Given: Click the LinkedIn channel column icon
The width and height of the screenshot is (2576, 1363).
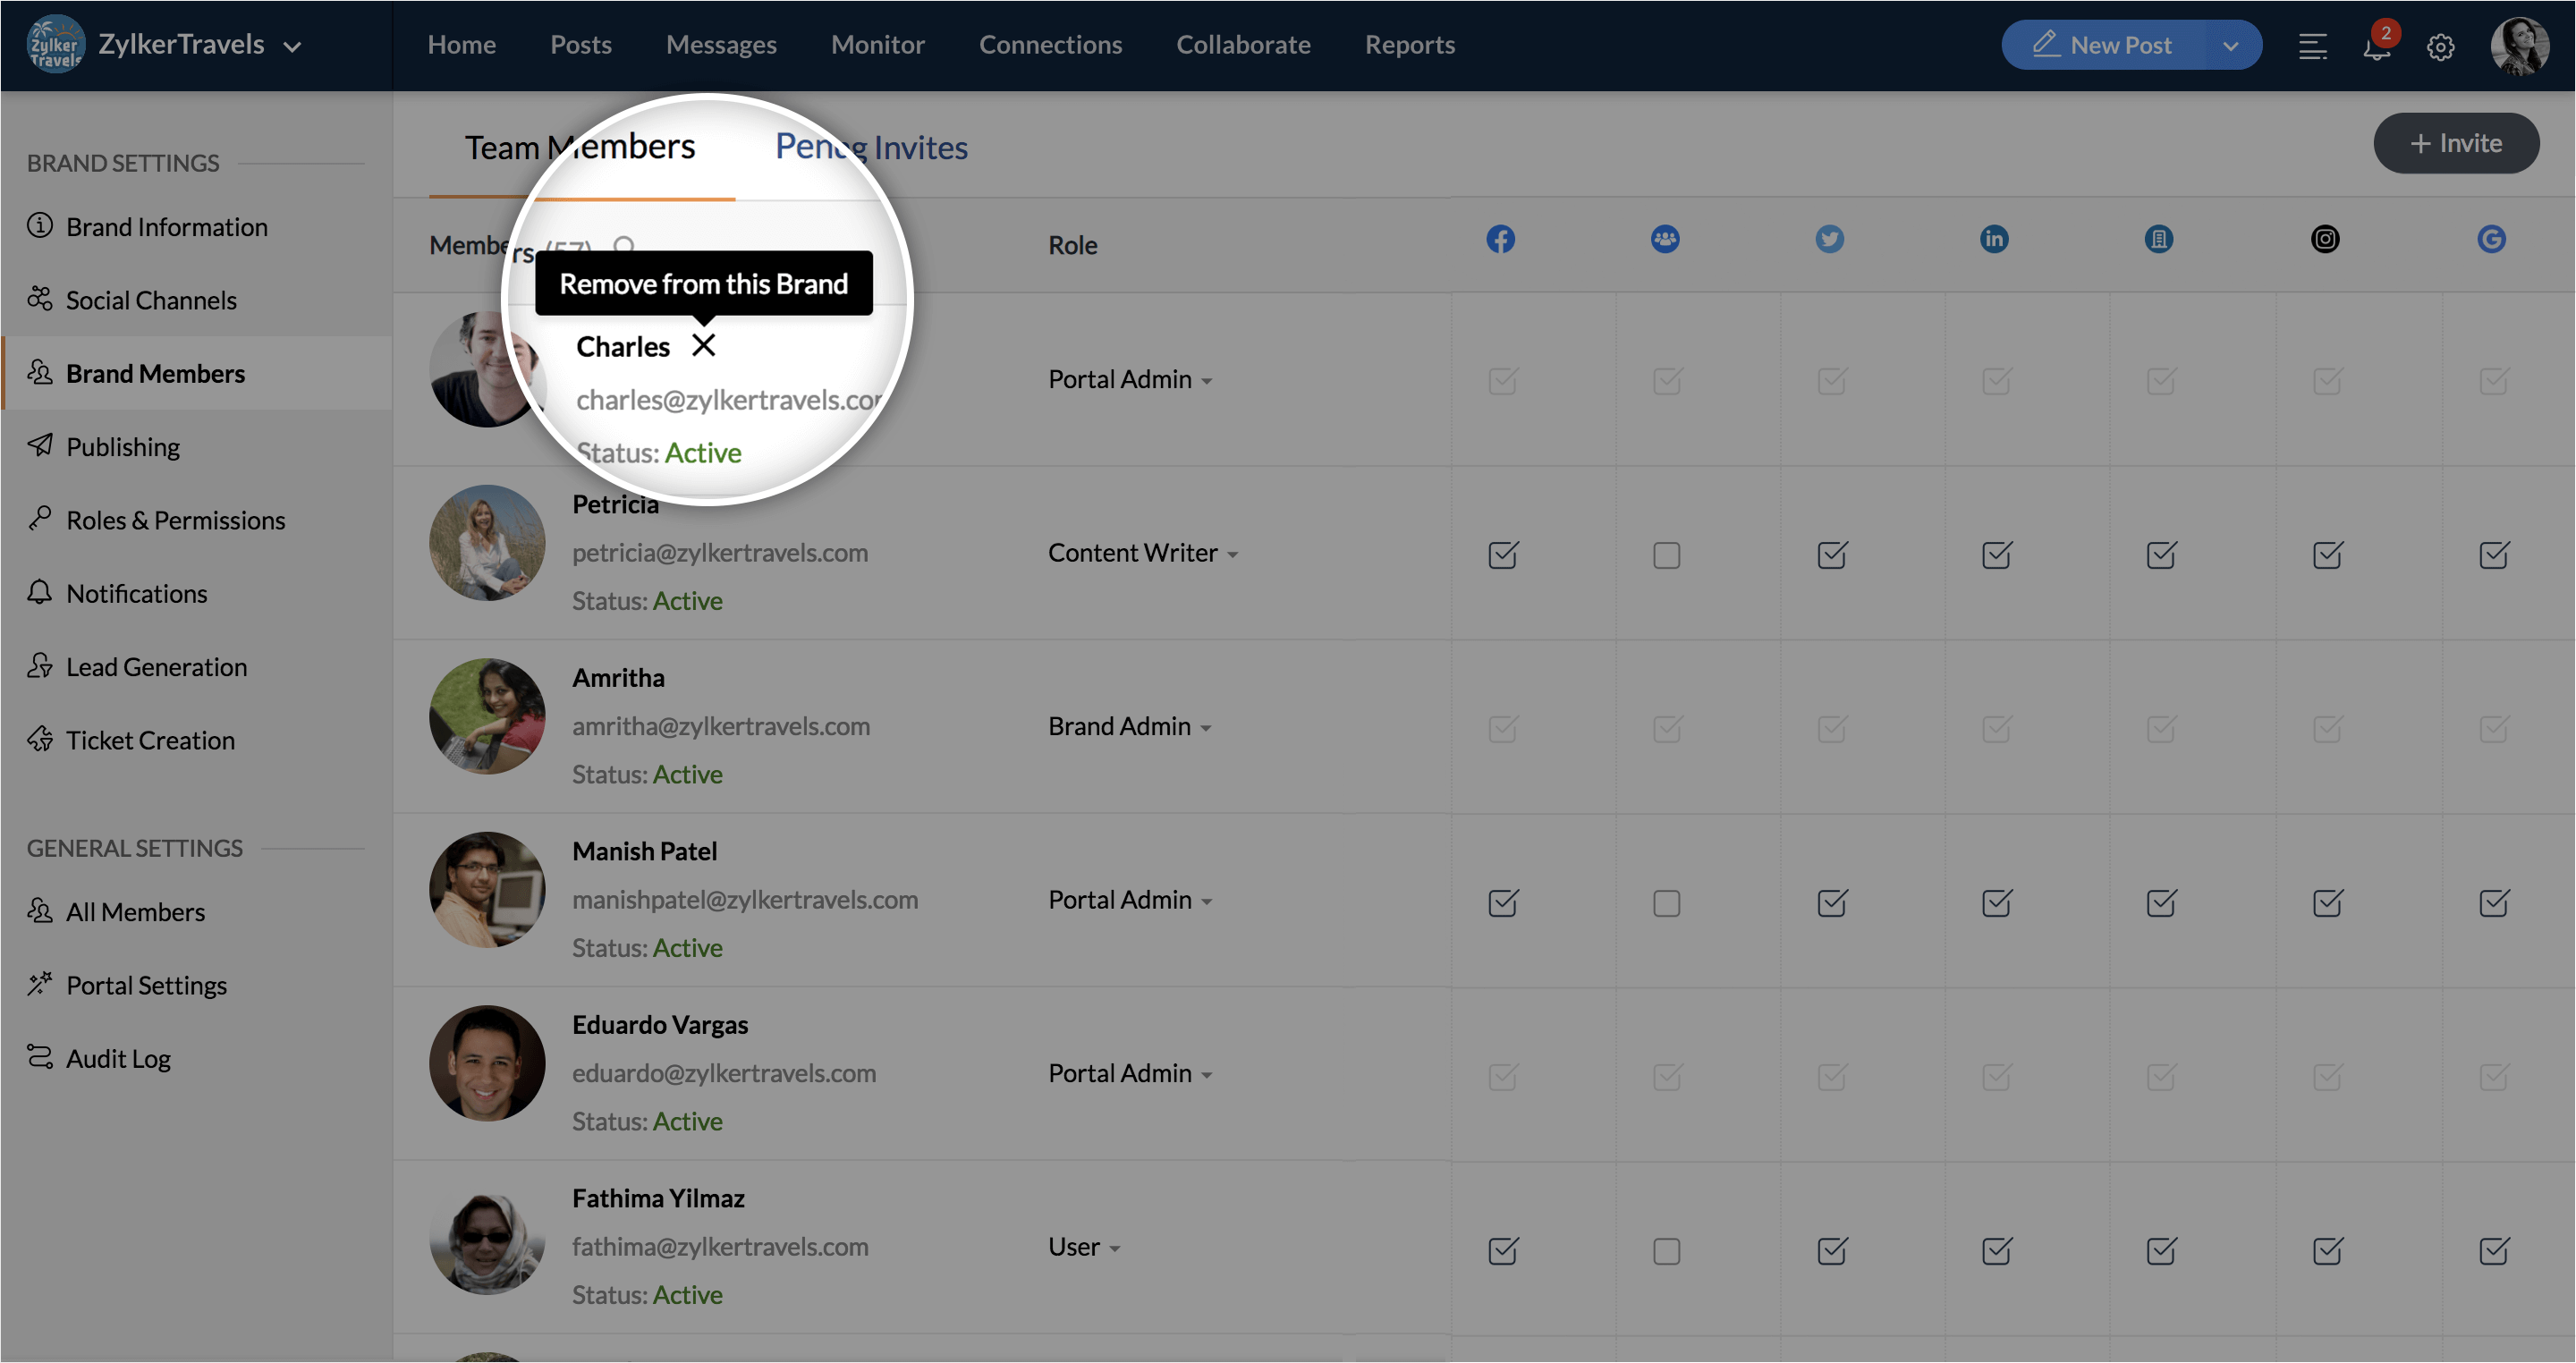Looking at the screenshot, I should (x=1994, y=239).
